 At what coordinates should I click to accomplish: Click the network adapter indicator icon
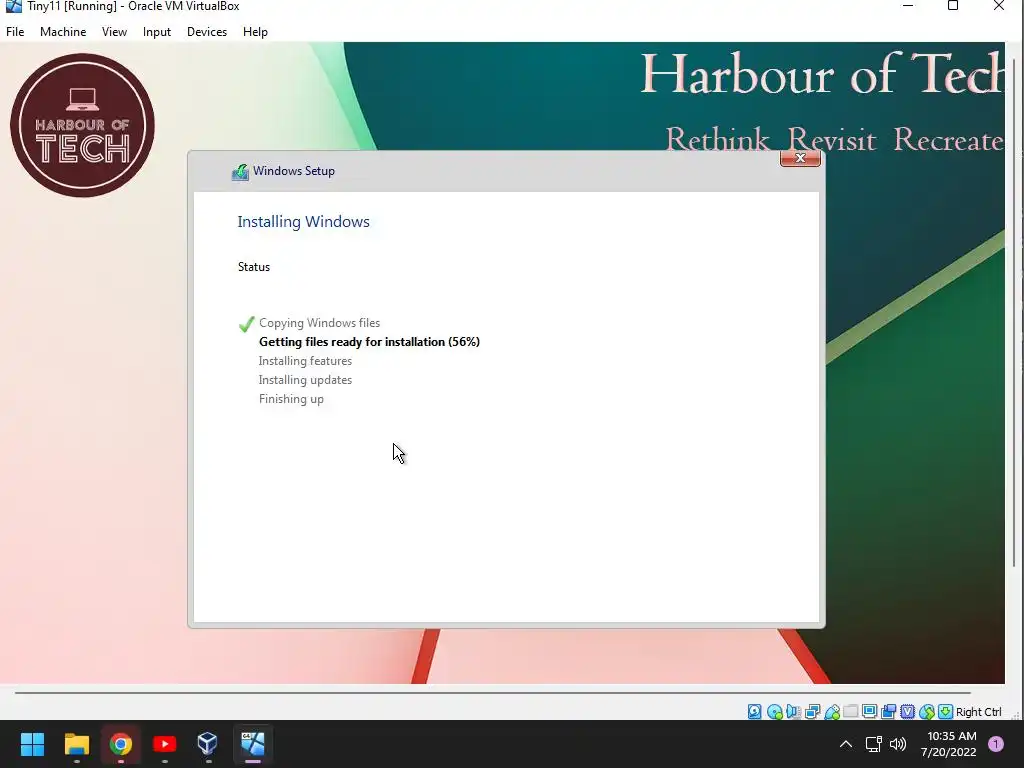pyautogui.click(x=812, y=712)
